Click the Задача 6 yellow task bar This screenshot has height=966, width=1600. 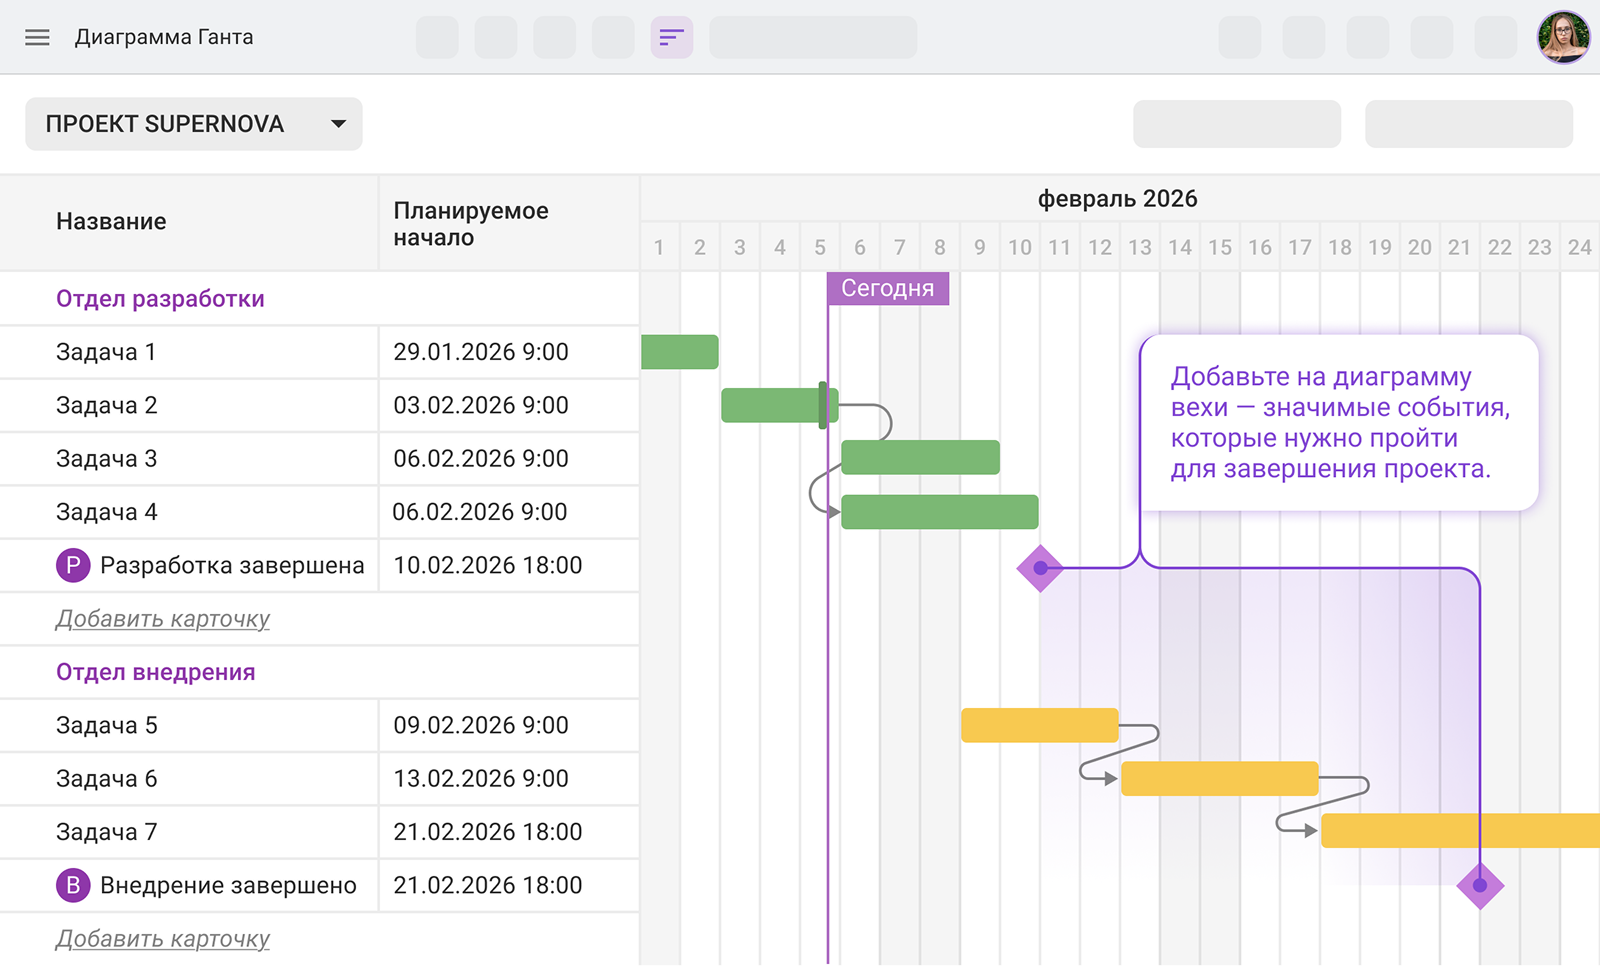point(1219,779)
